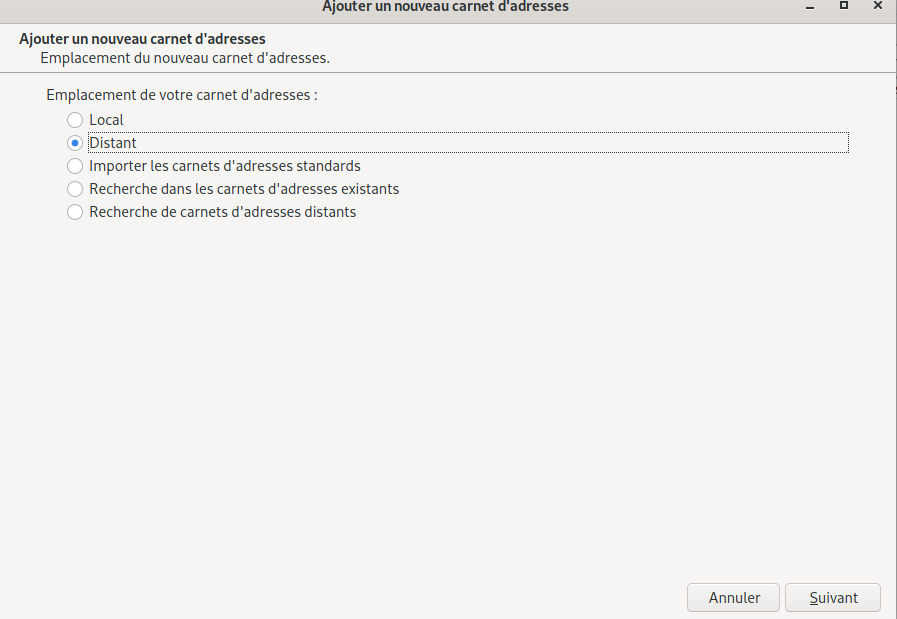Click the 'Local' option label text

tap(106, 120)
